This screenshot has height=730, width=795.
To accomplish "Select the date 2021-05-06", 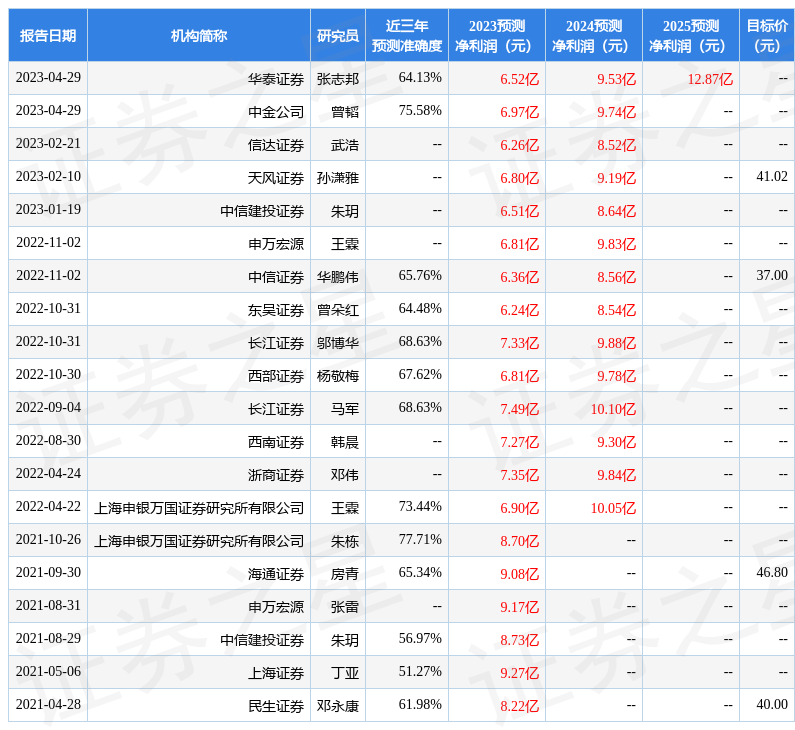I will click(x=48, y=671).
